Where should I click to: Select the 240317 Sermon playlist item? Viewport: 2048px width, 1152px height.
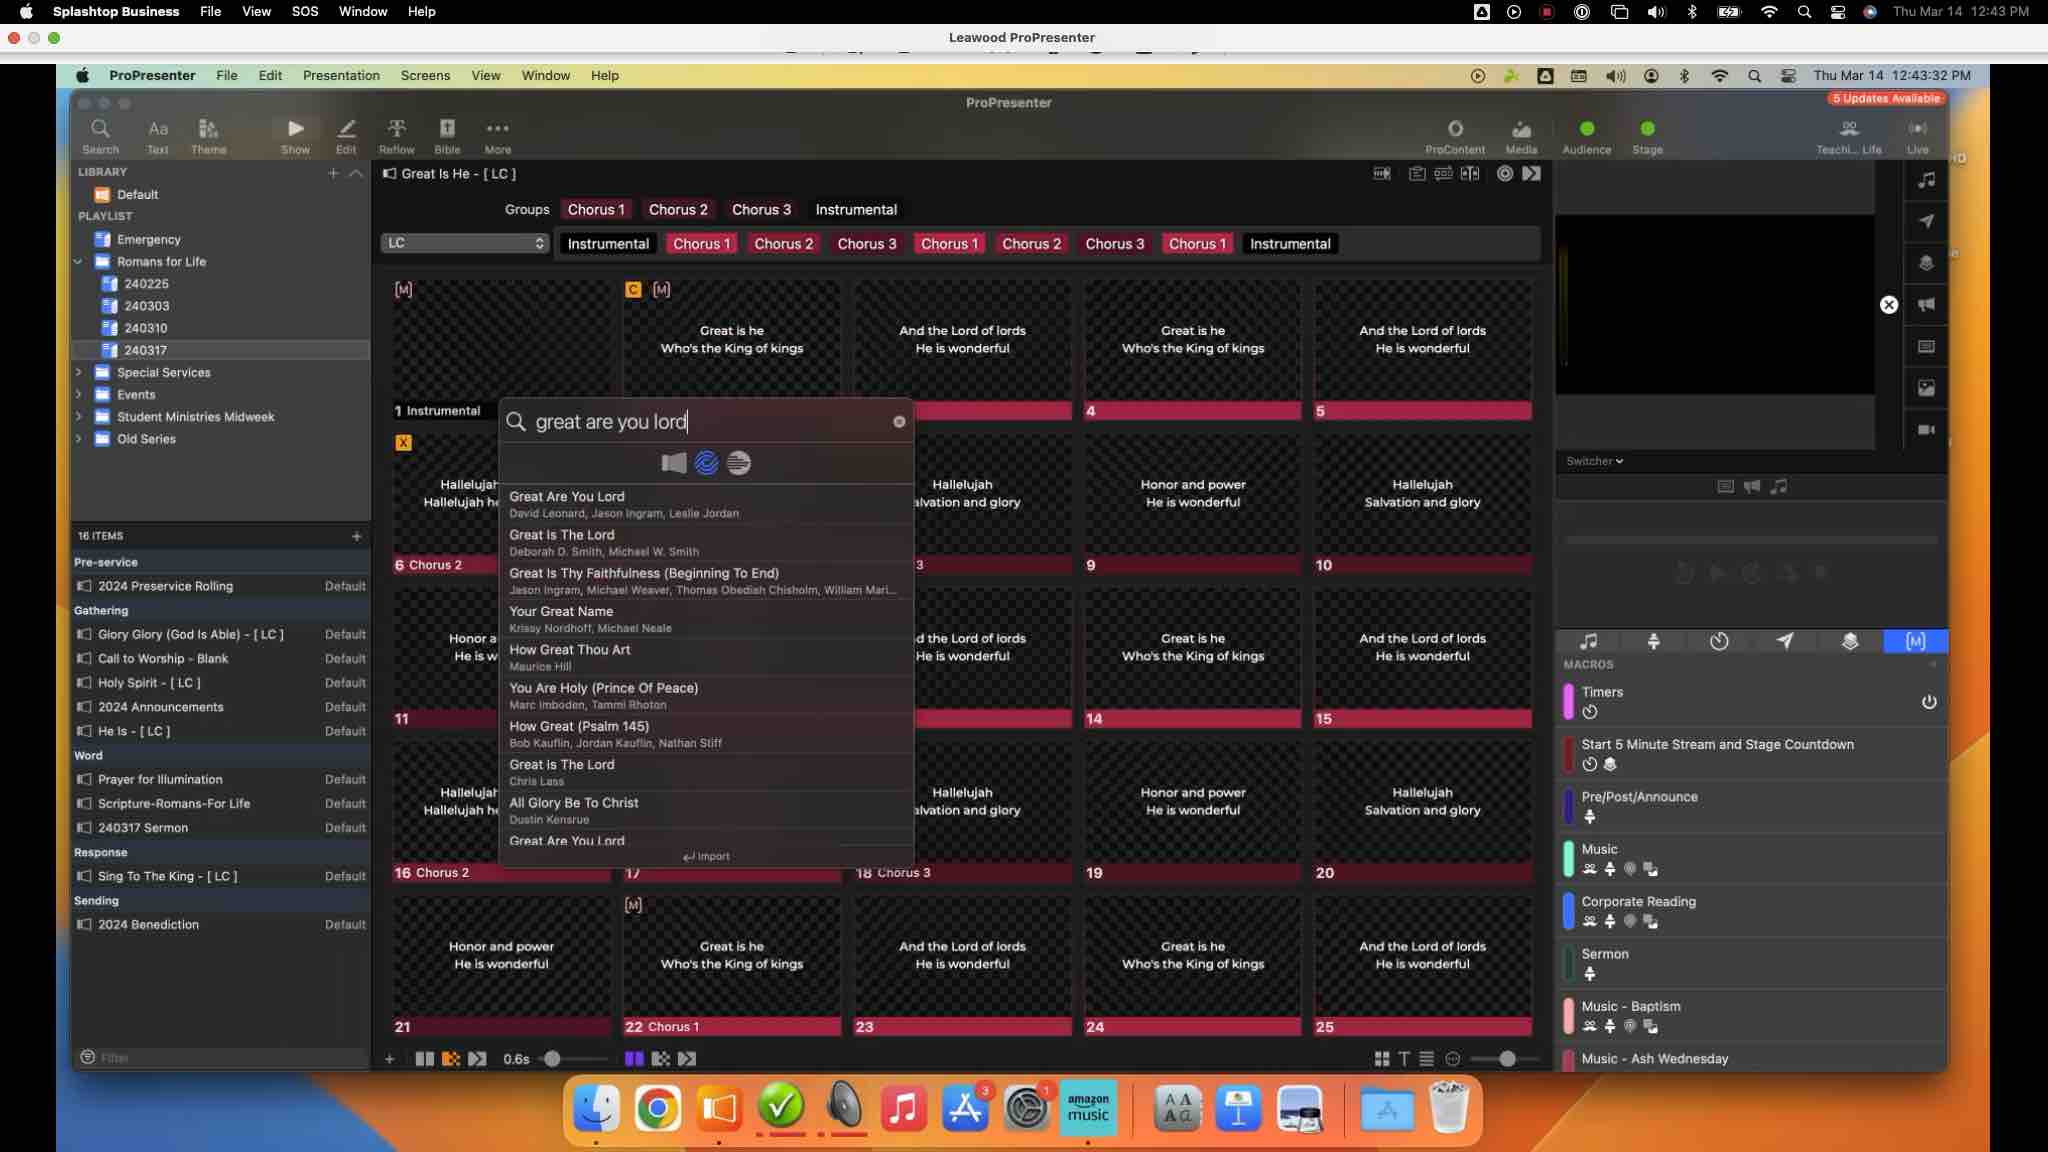point(143,828)
